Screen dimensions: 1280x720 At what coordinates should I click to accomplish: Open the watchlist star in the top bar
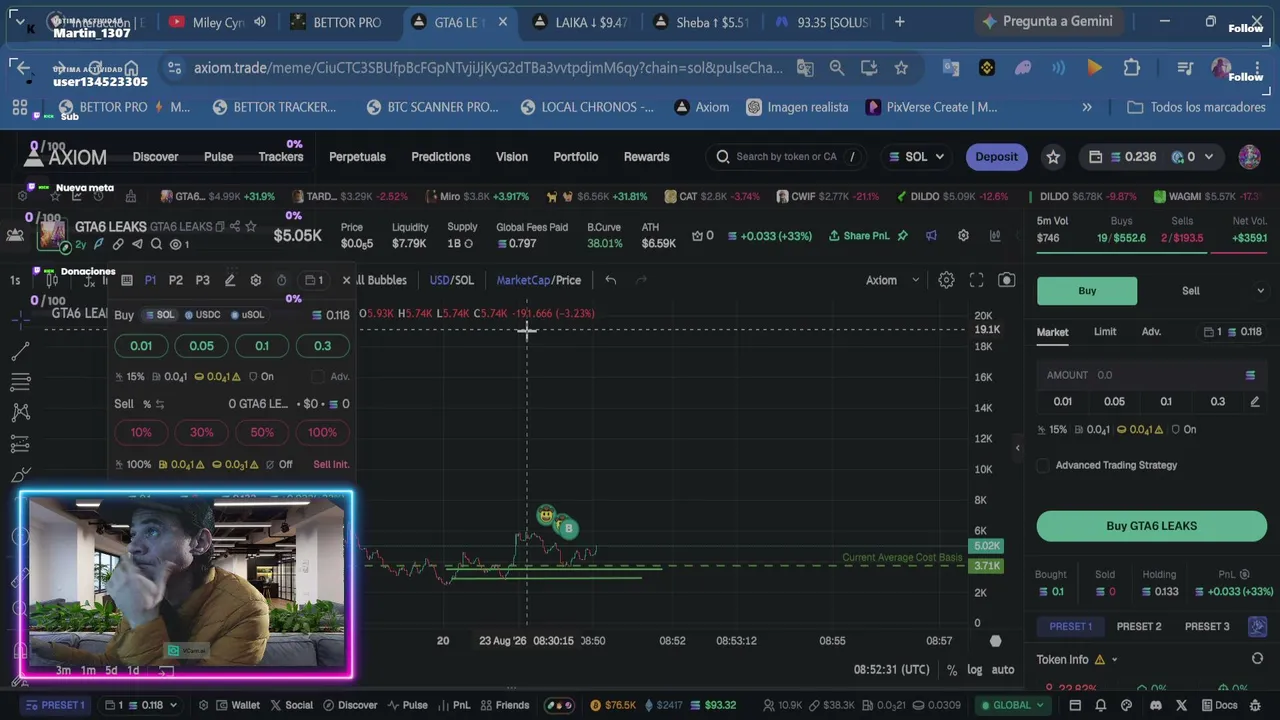(x=1053, y=157)
